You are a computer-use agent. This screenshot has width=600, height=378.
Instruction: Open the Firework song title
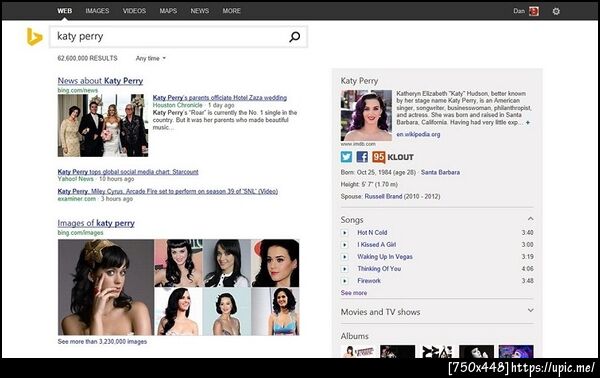pos(369,281)
